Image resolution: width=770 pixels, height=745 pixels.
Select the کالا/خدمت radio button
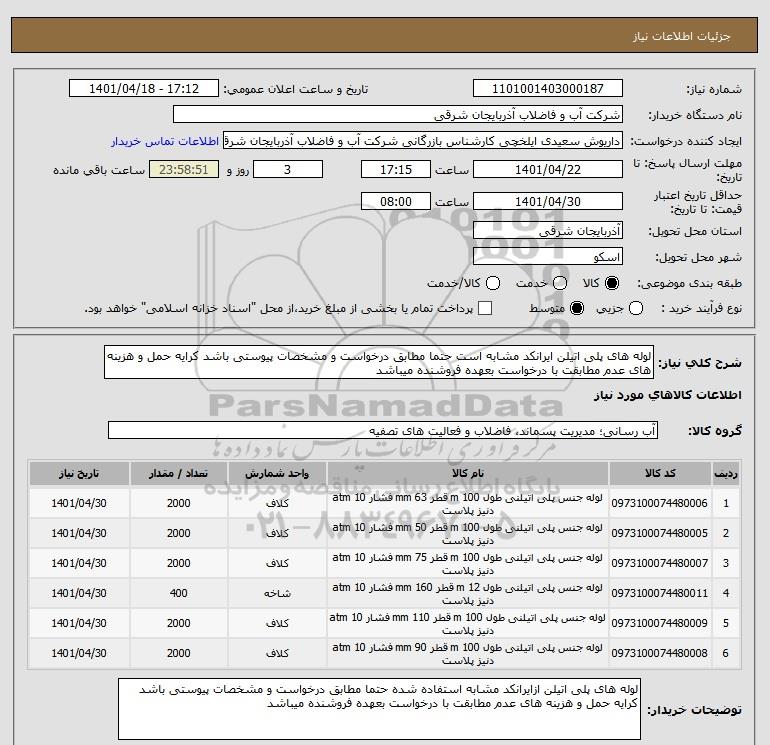(493, 283)
